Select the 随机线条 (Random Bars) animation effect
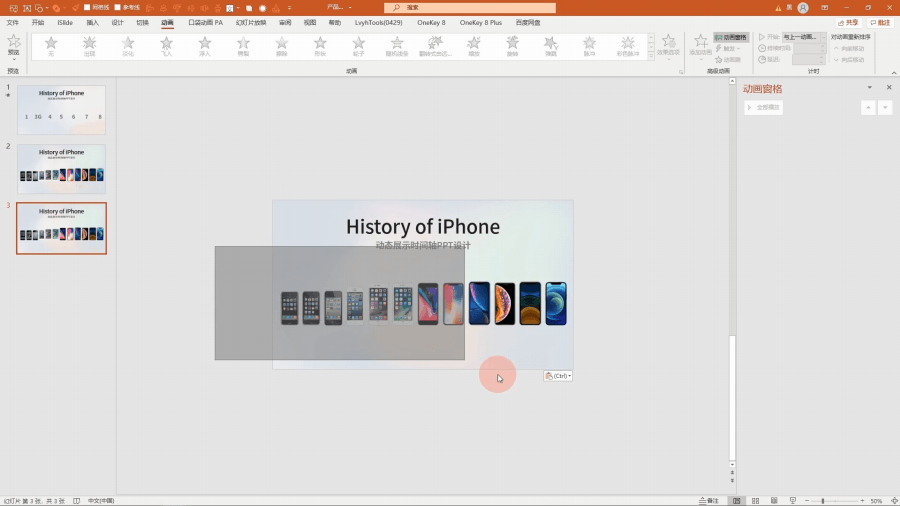This screenshot has height=506, width=900. coord(397,46)
